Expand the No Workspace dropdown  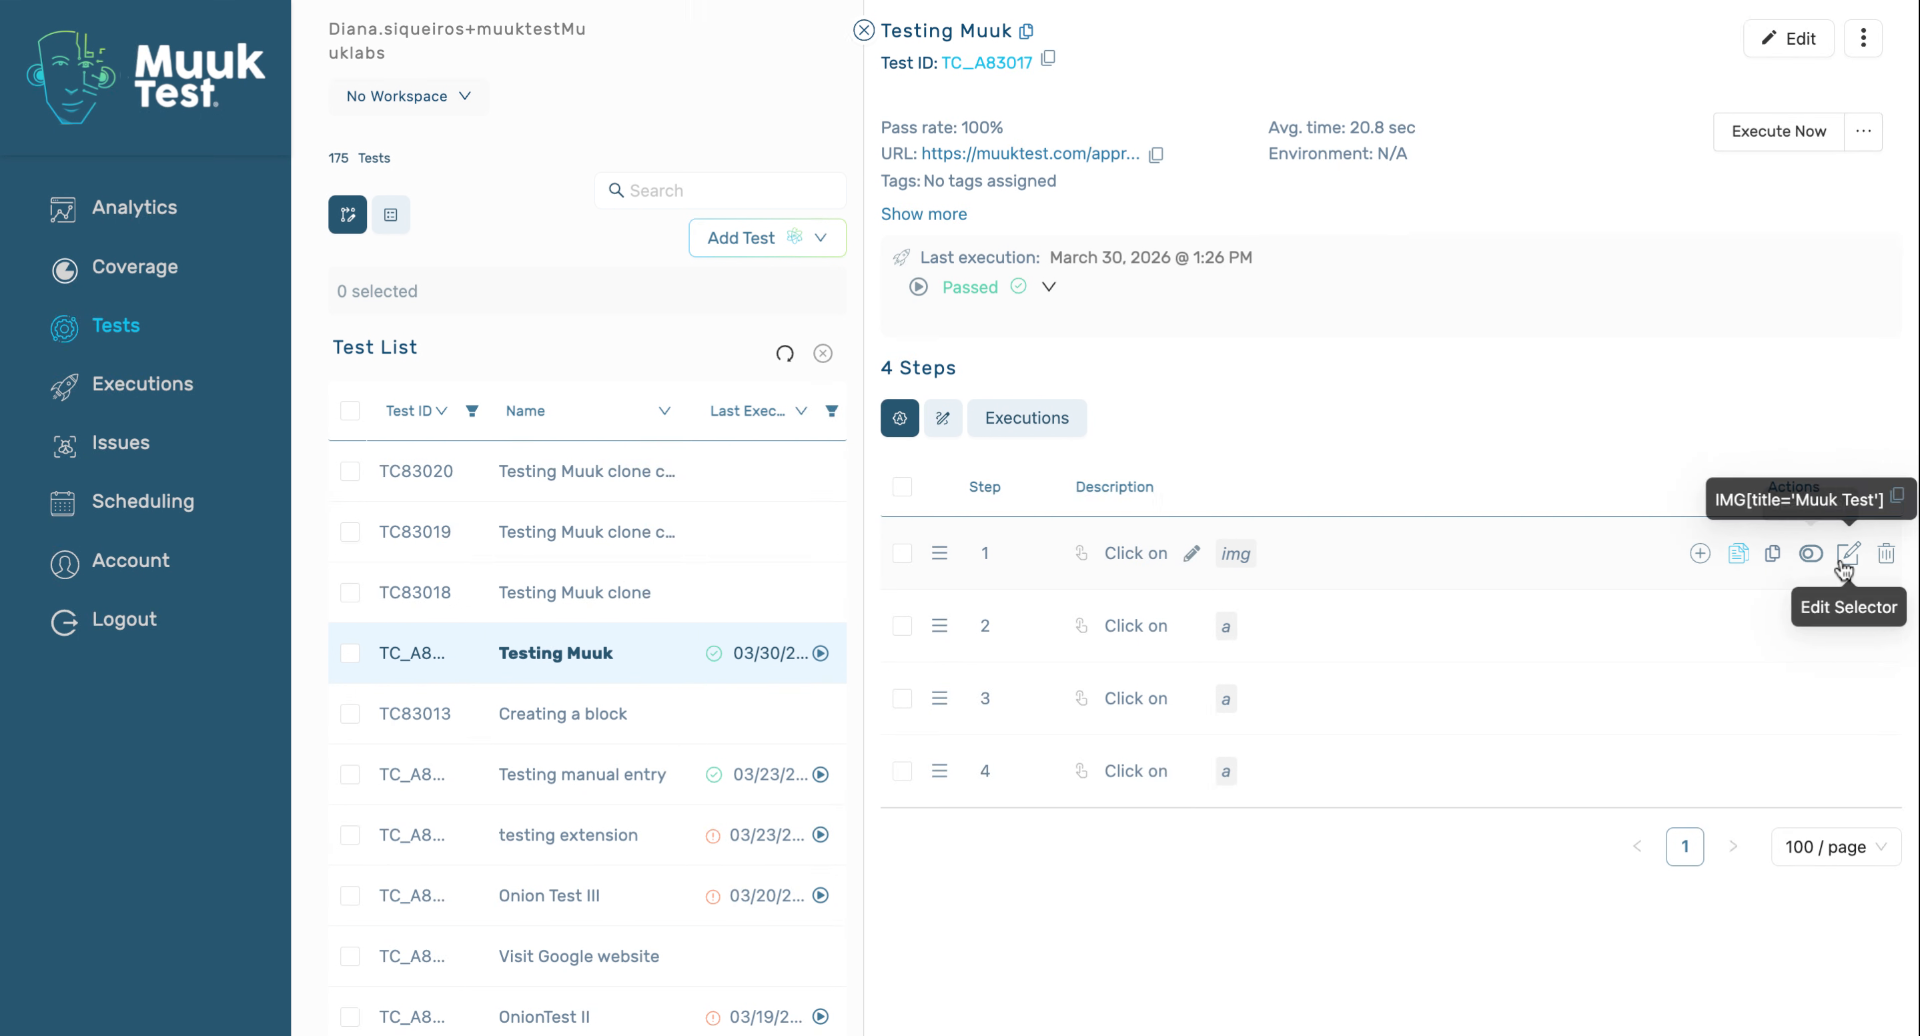[408, 96]
